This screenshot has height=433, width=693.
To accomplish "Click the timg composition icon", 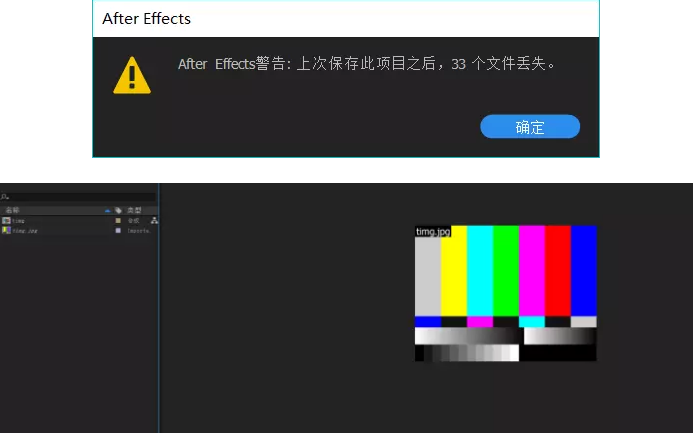I will click(6, 220).
